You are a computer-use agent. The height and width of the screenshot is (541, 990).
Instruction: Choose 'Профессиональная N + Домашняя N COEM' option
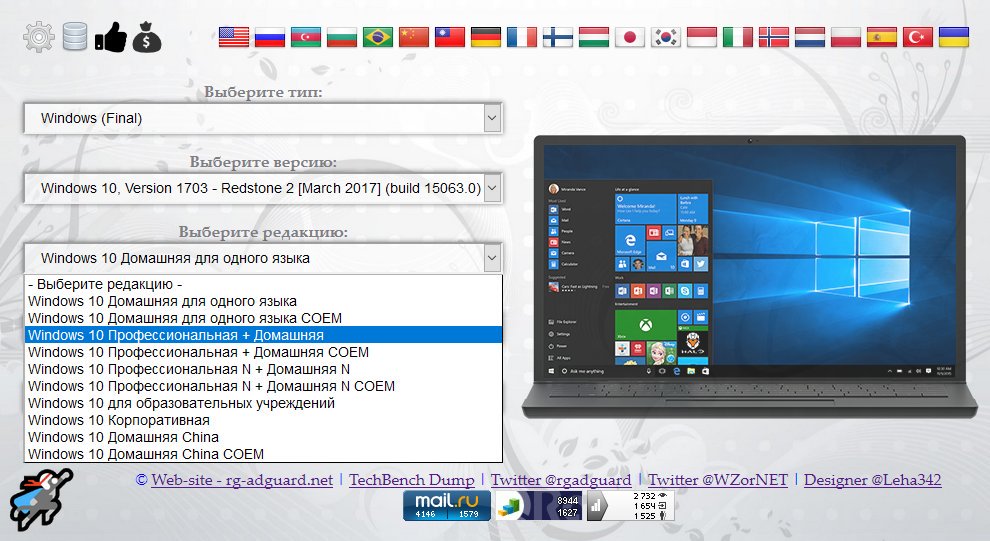tap(263, 386)
